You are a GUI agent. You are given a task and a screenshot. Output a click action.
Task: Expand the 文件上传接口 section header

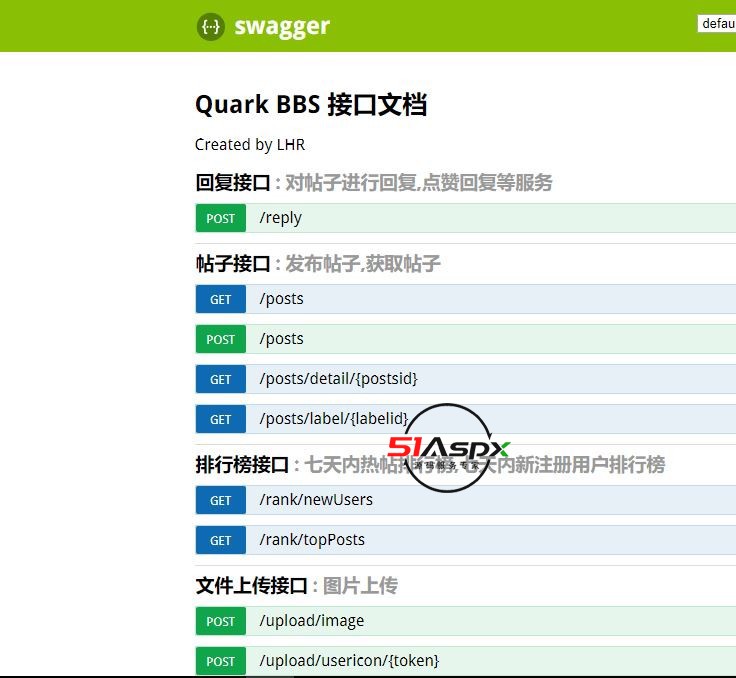252,586
